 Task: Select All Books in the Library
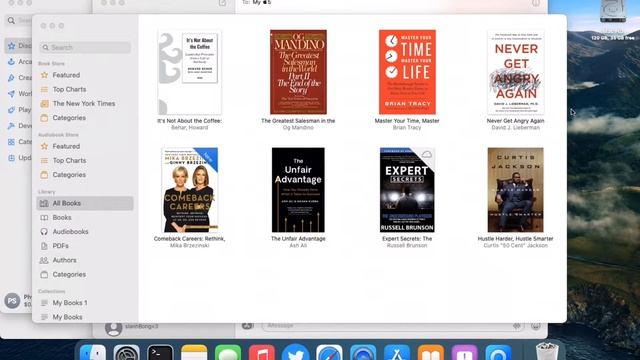[85, 203]
